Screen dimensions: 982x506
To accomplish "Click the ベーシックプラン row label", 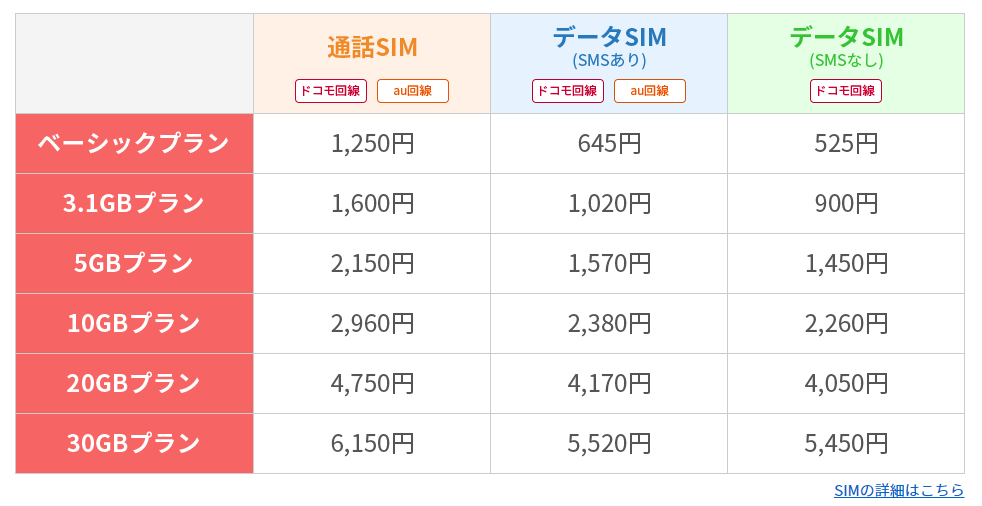I will click(x=134, y=143).
